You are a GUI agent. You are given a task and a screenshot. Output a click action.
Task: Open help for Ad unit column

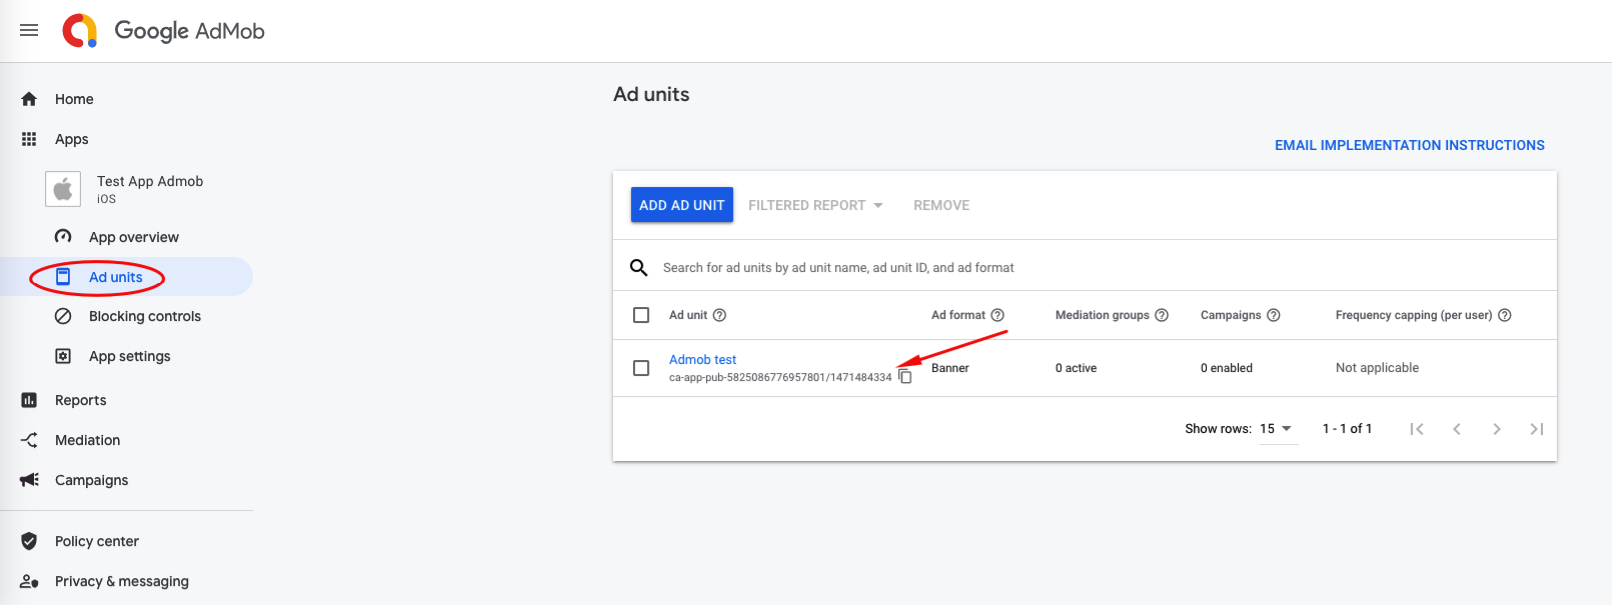coord(719,315)
